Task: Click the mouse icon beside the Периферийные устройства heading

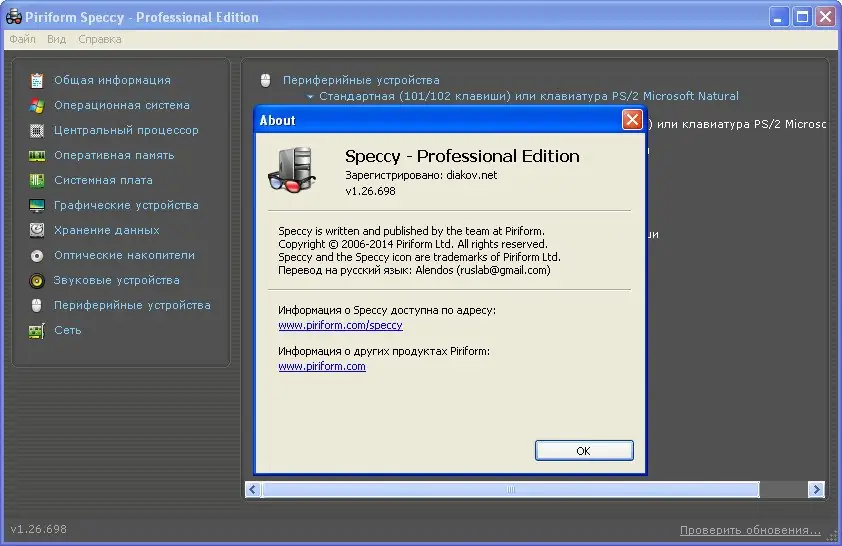Action: pos(265,81)
